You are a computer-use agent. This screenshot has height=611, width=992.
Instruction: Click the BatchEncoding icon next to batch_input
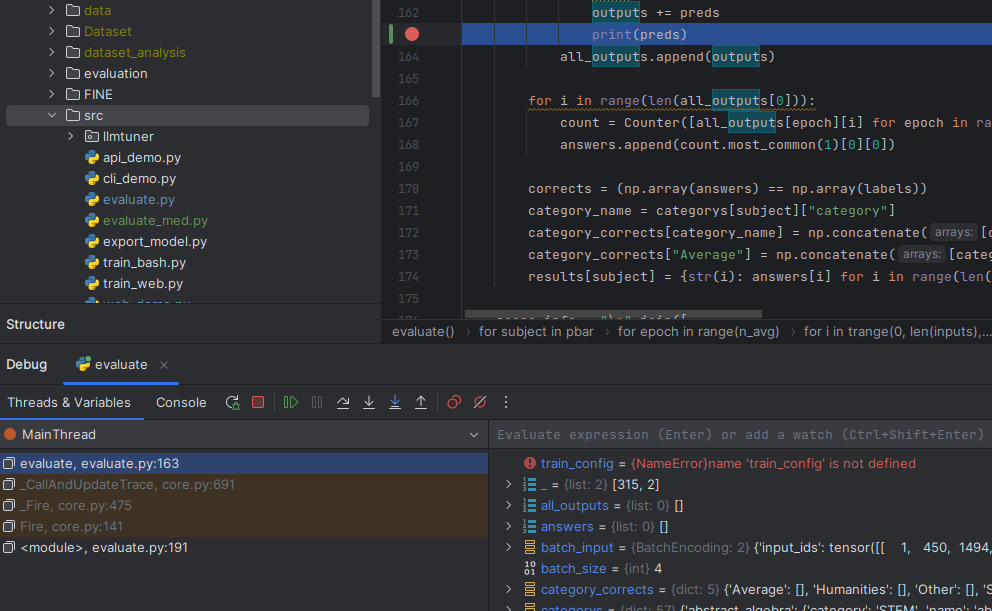[x=530, y=548]
